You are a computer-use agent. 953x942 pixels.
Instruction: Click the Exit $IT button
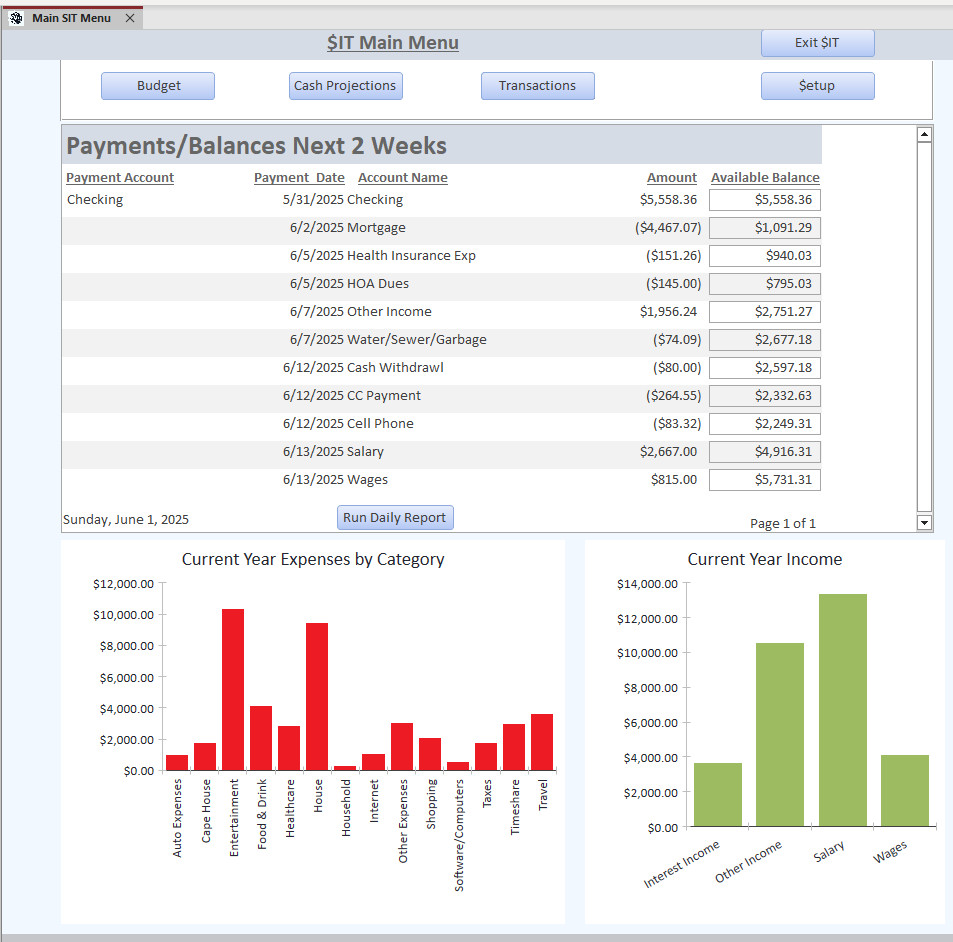coord(817,43)
